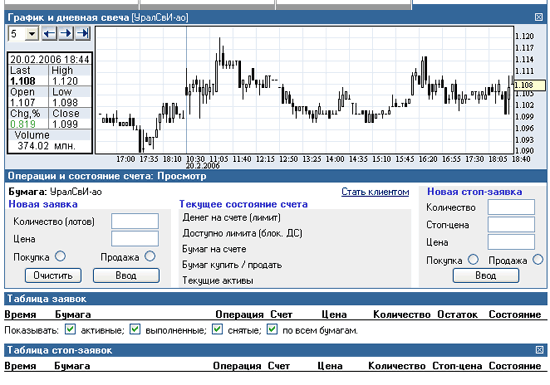Image resolution: width=550 pixels, height=385 pixels.
Task: Jump to chart end with the arrow-to-bar icon
Action: [x=83, y=34]
